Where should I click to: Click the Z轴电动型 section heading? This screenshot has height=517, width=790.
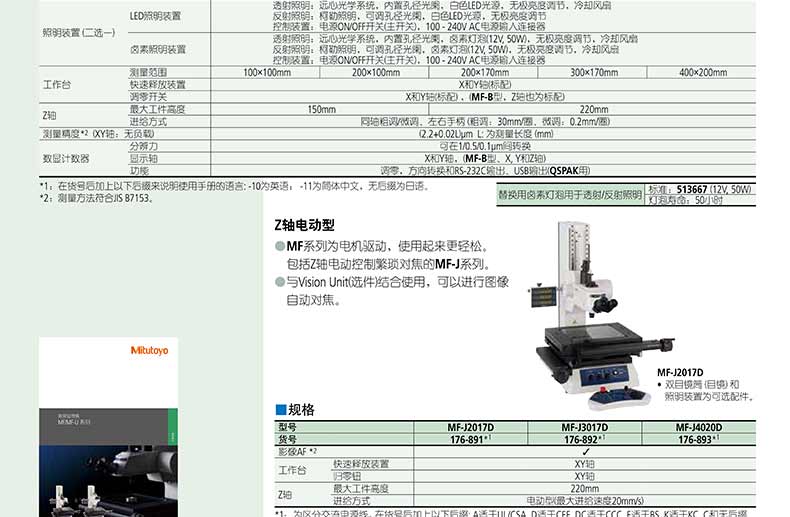(x=306, y=224)
